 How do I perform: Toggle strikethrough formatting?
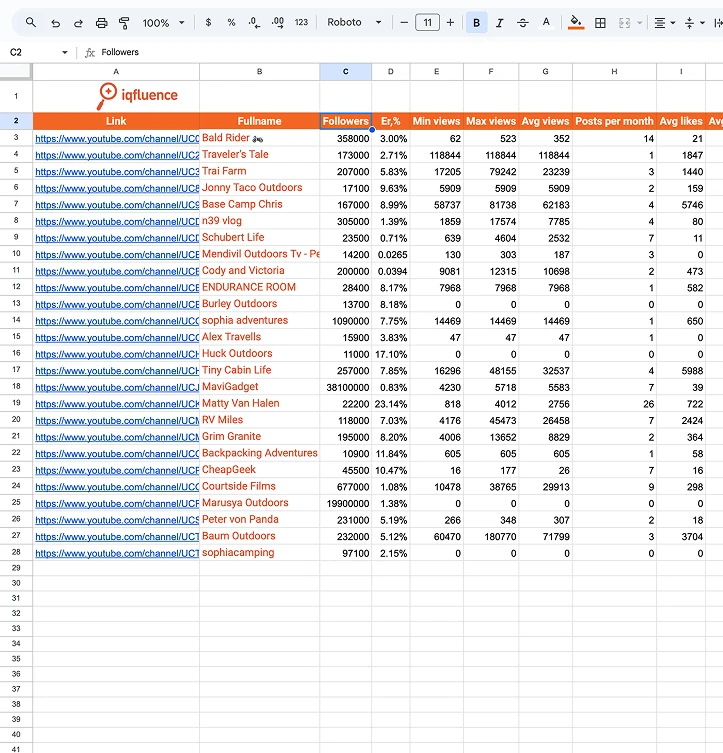click(x=523, y=23)
